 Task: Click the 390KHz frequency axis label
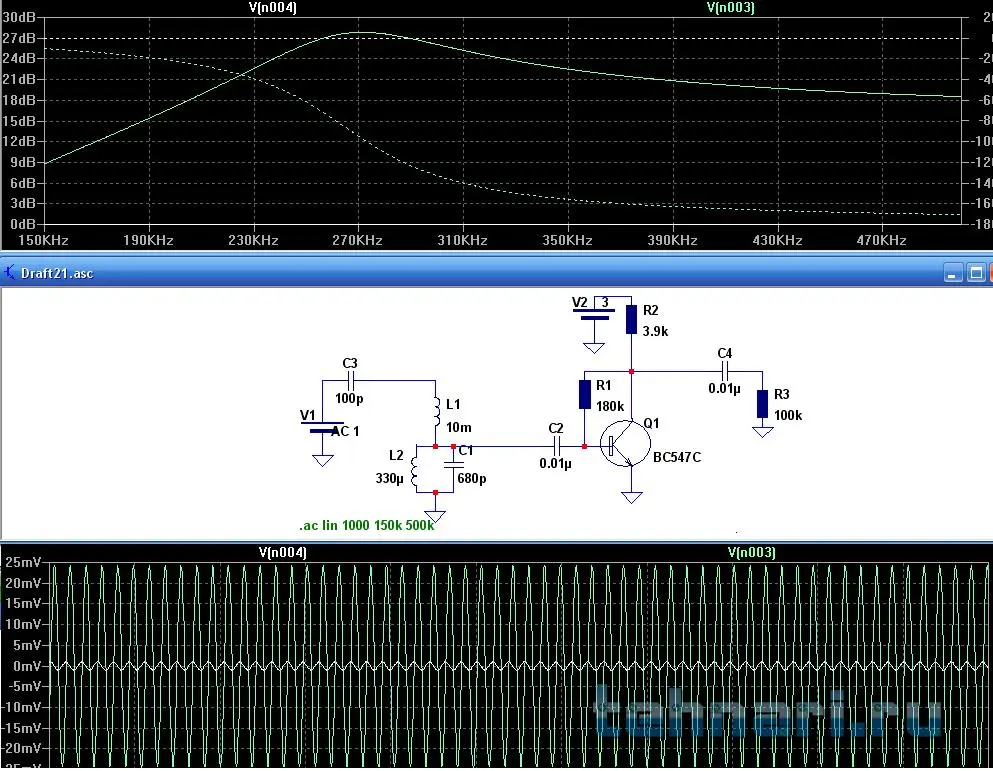[672, 241]
